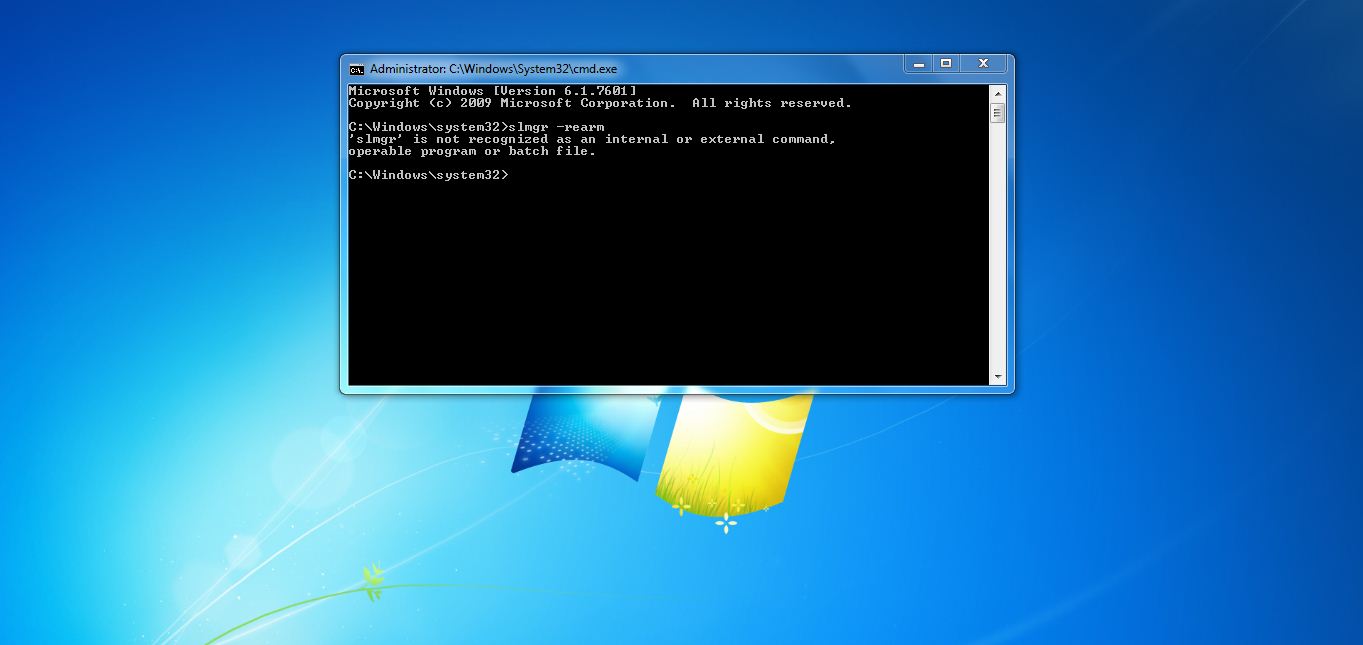
Task: Click the 2009 Microsoft copyright notice
Action: [x=600, y=103]
